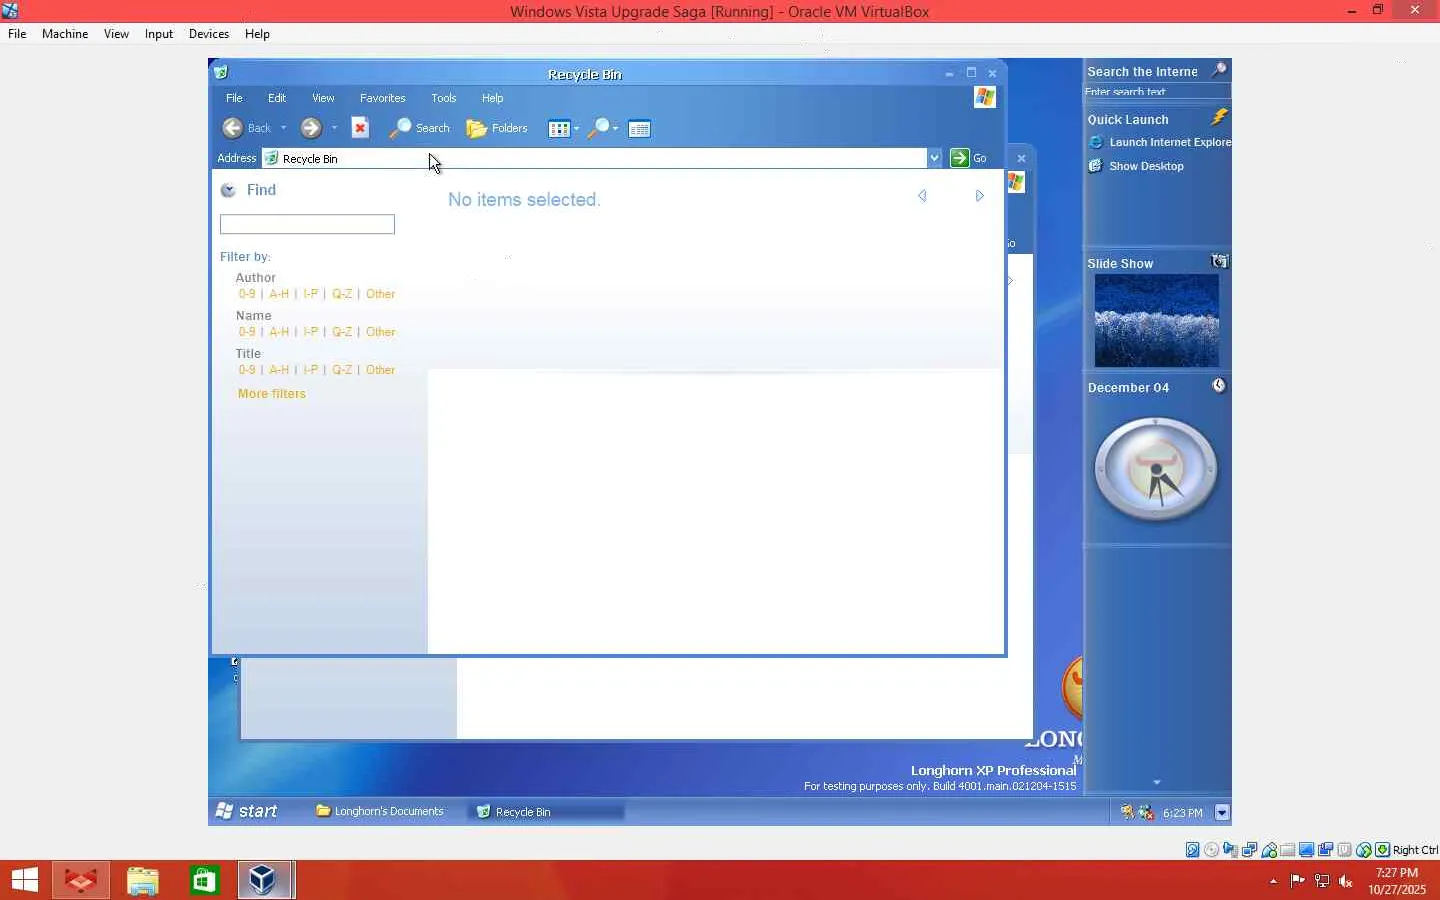Click the red X page icon in the toolbar
Screen dimensions: 1440x900
point(361,128)
